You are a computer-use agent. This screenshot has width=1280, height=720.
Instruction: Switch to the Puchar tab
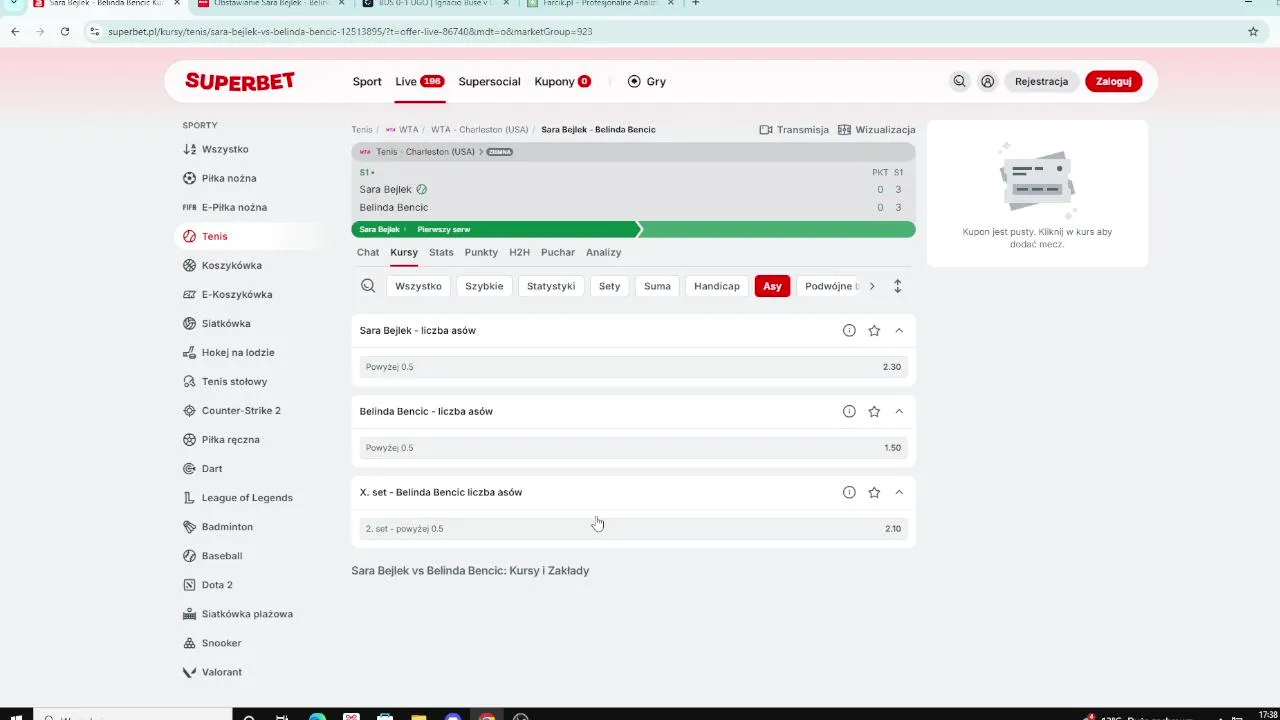[558, 252]
